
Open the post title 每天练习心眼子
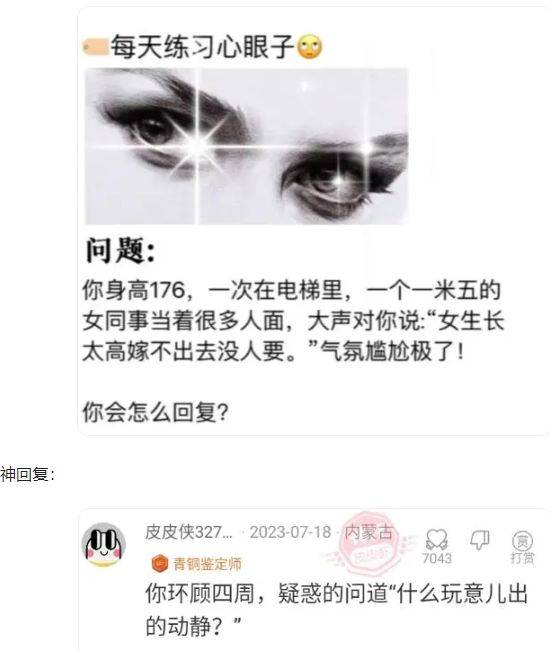pyautogui.click(x=202, y=46)
